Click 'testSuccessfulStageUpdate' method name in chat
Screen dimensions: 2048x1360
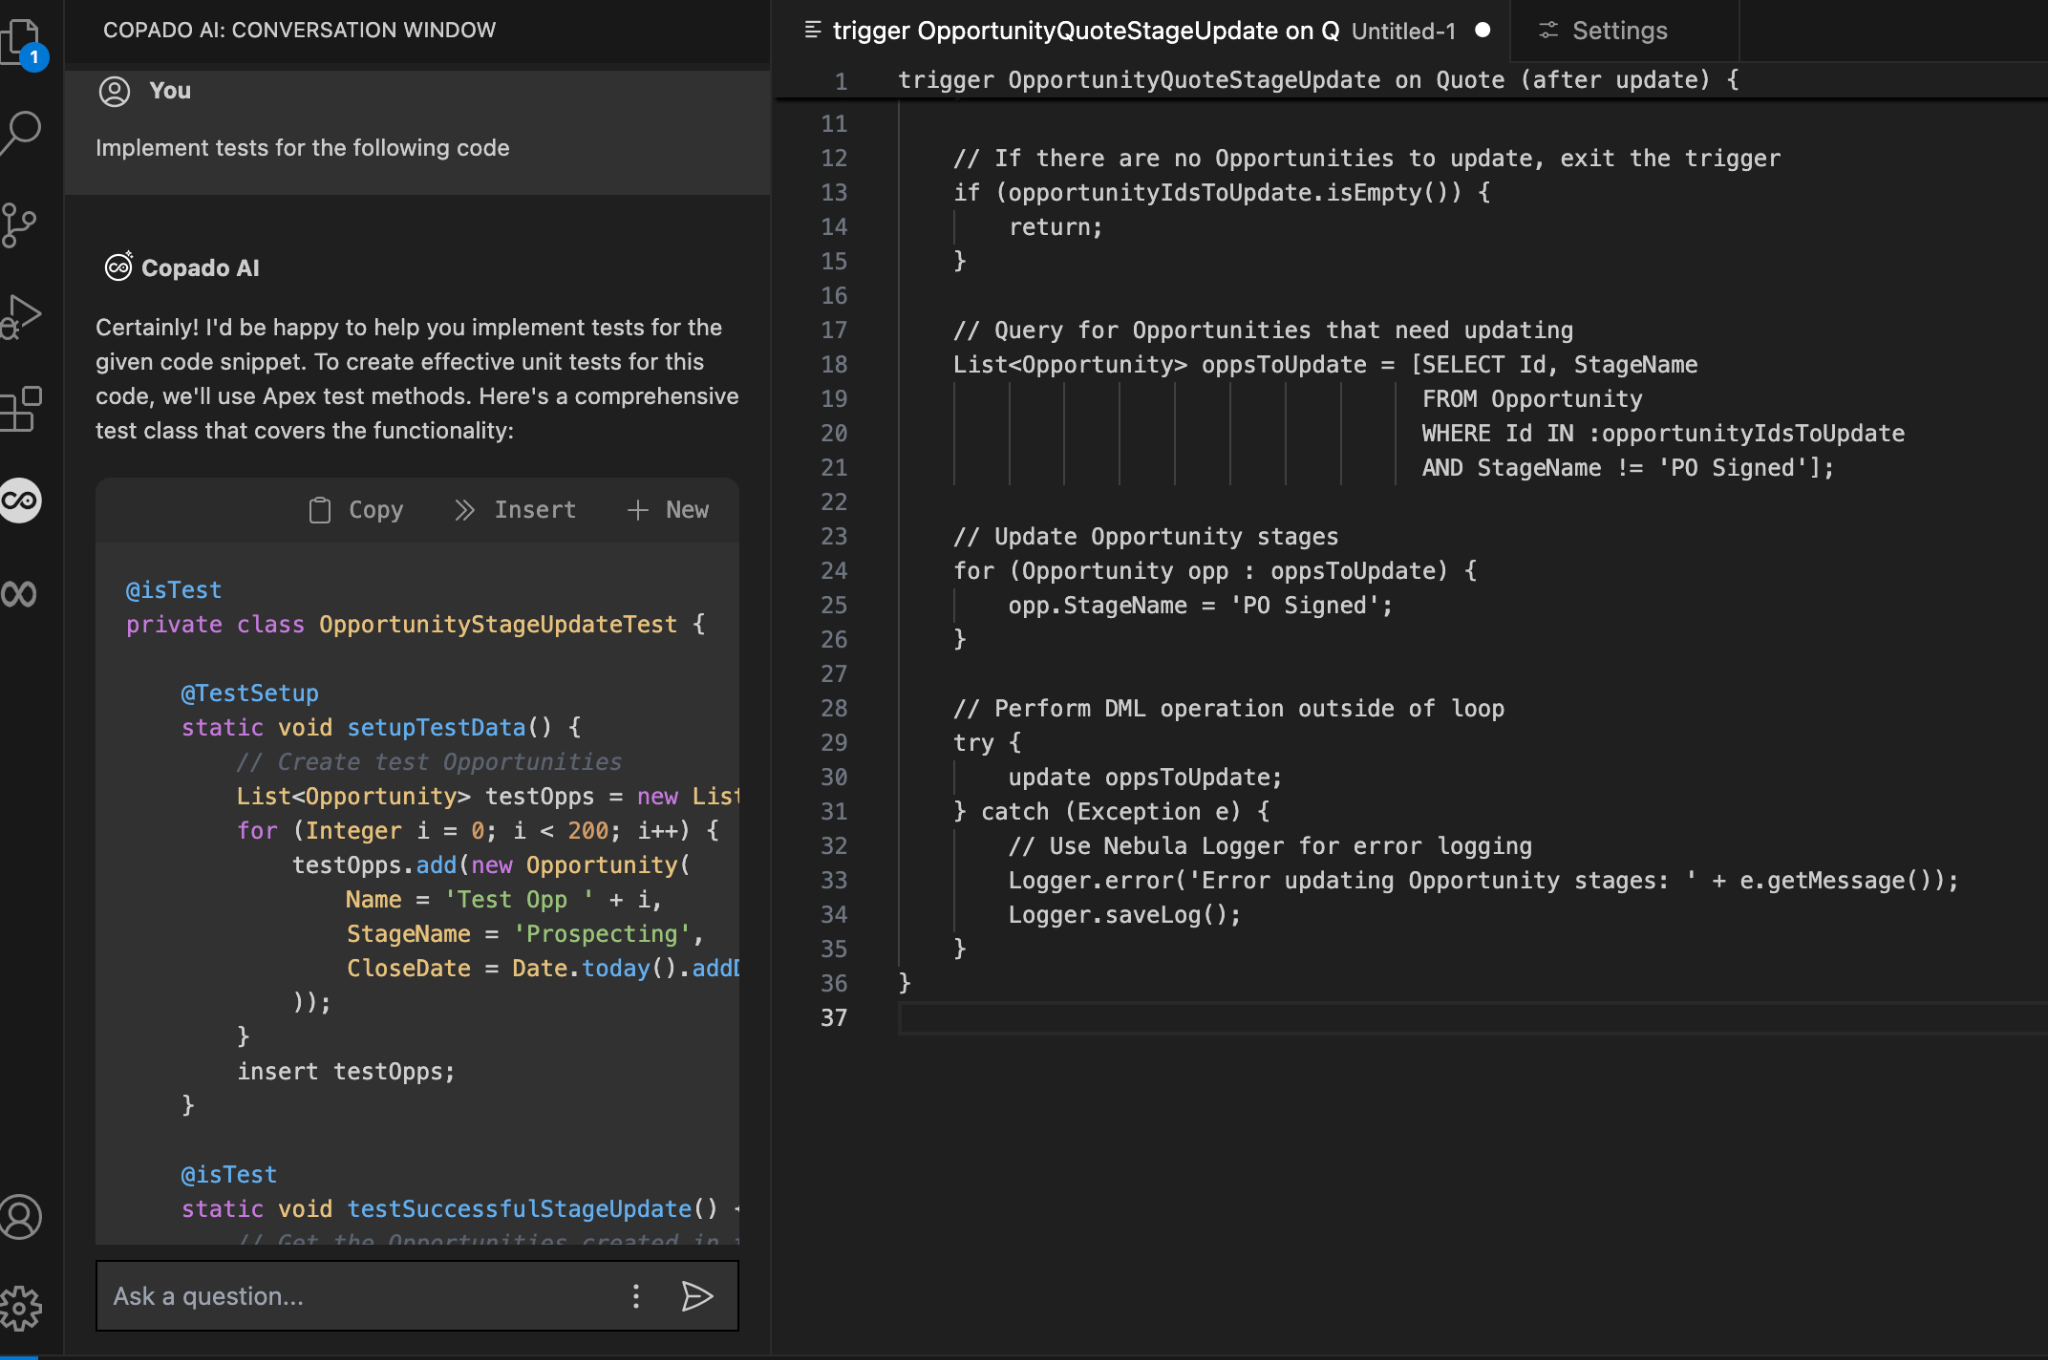519,1209
